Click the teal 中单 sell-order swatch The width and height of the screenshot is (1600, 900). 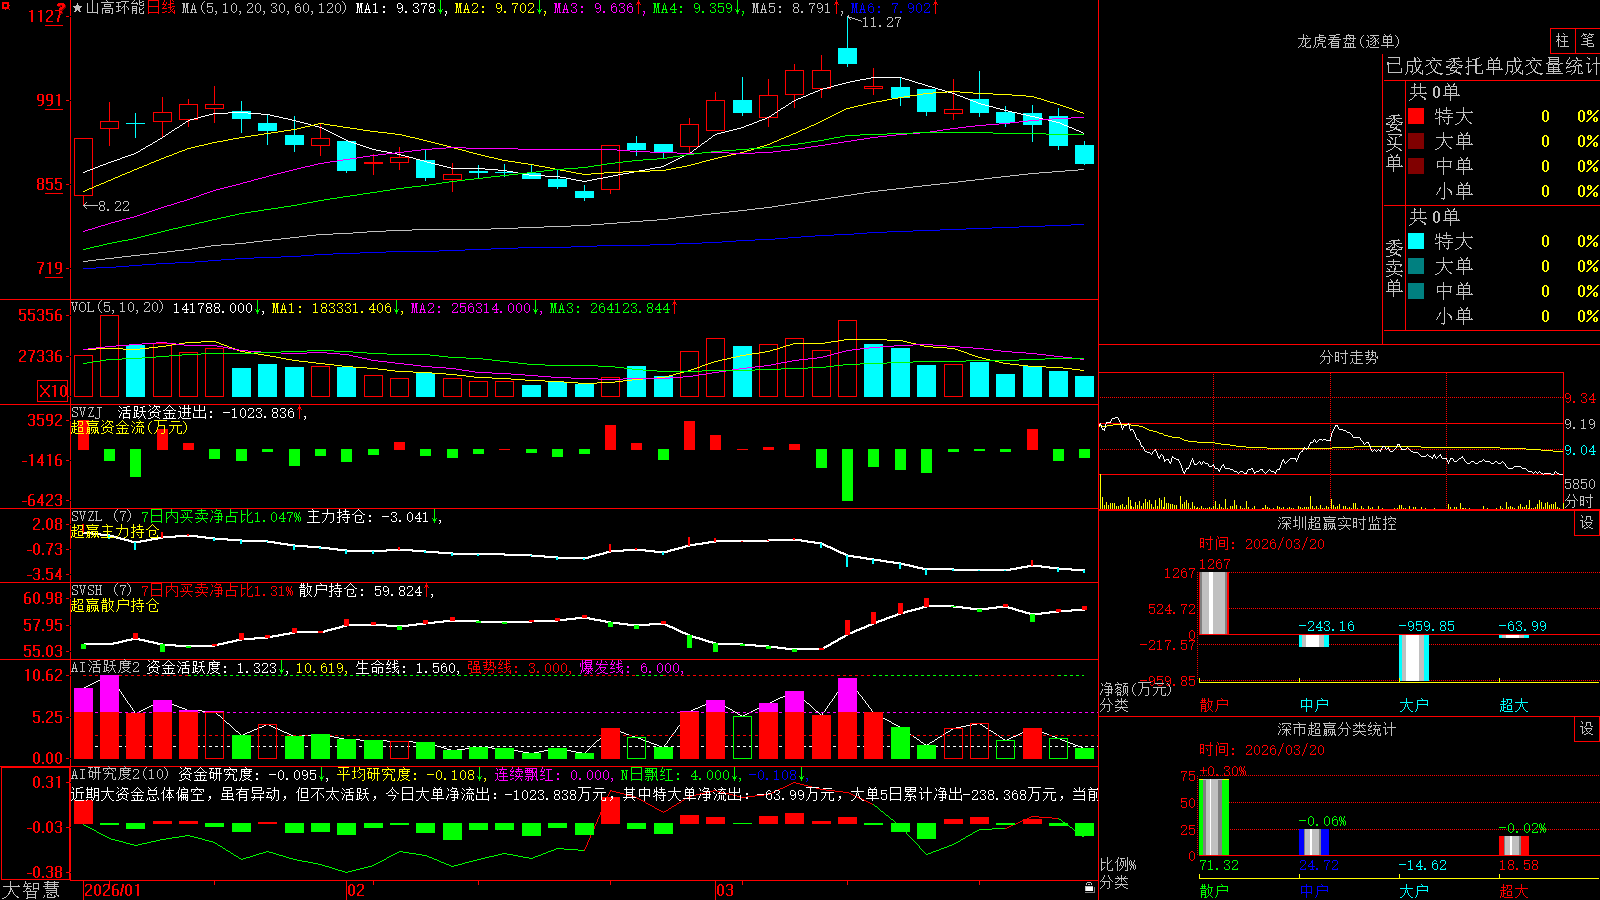tap(1416, 291)
